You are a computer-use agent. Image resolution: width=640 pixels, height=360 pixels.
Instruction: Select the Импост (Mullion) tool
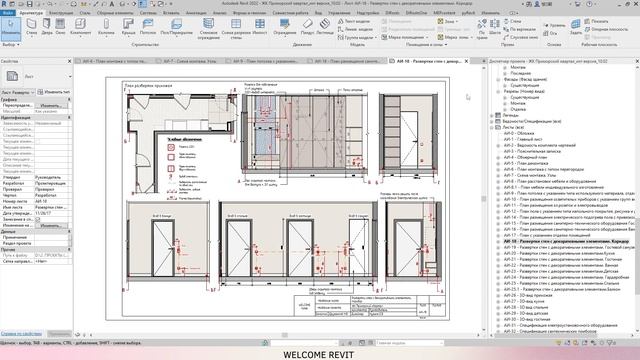coord(260,27)
